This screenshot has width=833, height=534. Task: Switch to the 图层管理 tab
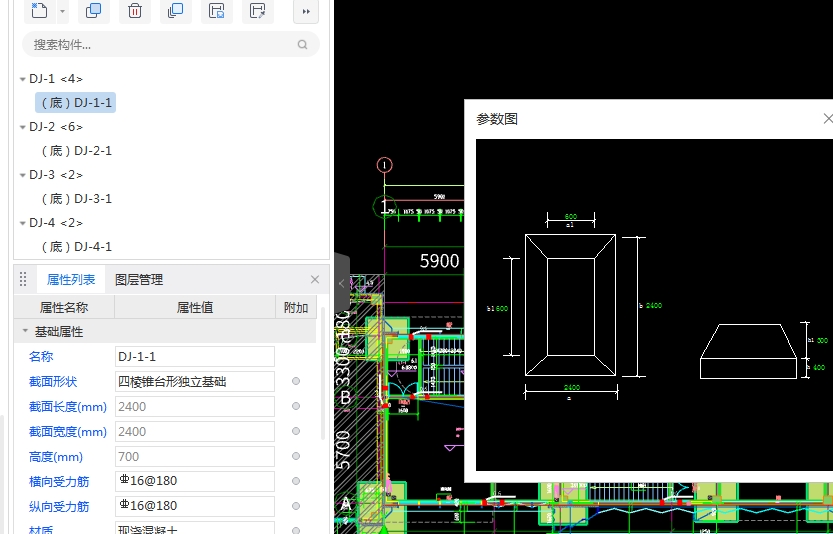pos(139,279)
